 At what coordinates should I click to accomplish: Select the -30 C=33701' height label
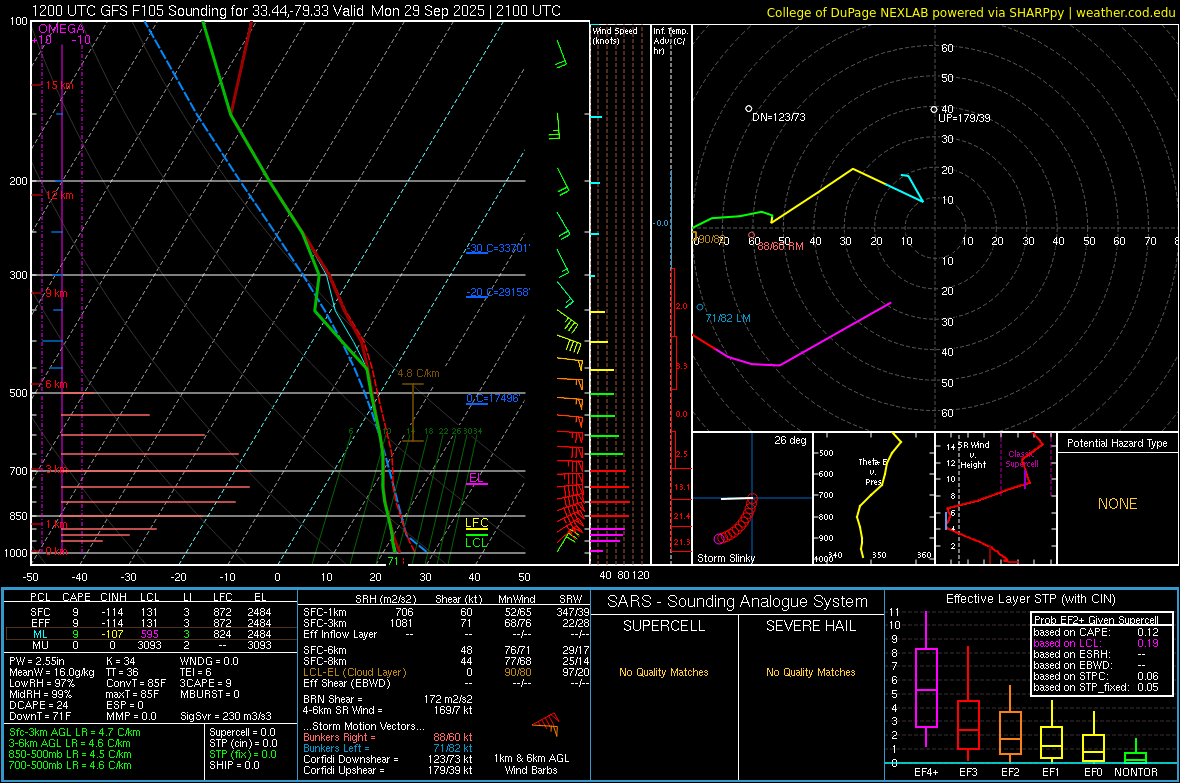(497, 248)
